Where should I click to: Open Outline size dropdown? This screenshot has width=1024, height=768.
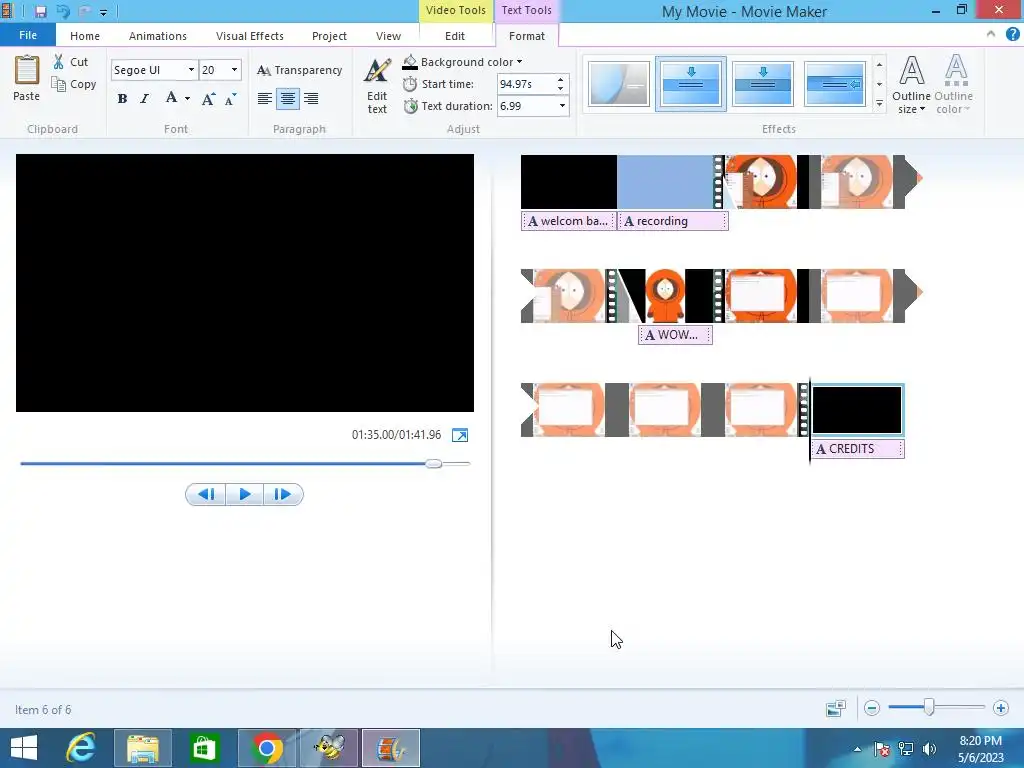(911, 85)
